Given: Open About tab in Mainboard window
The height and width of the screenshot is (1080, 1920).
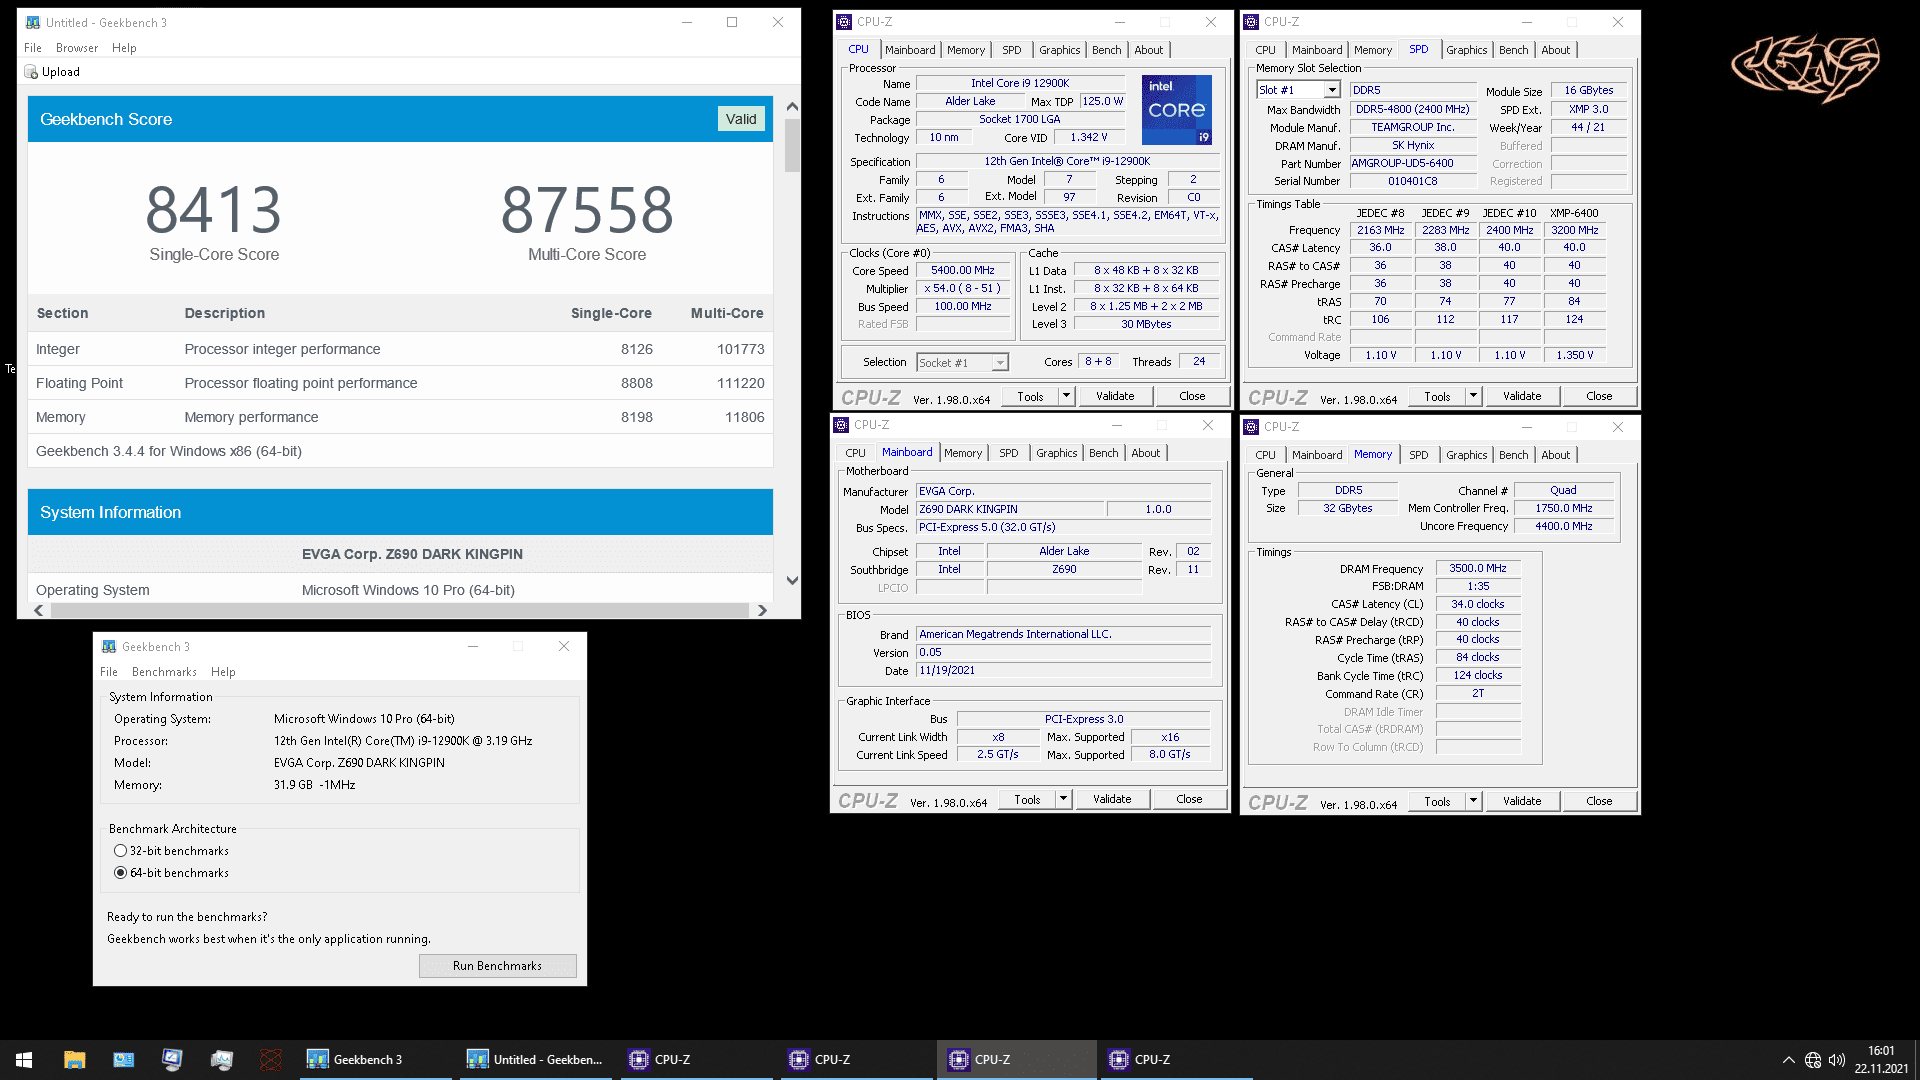Looking at the screenshot, I should coord(1145,453).
